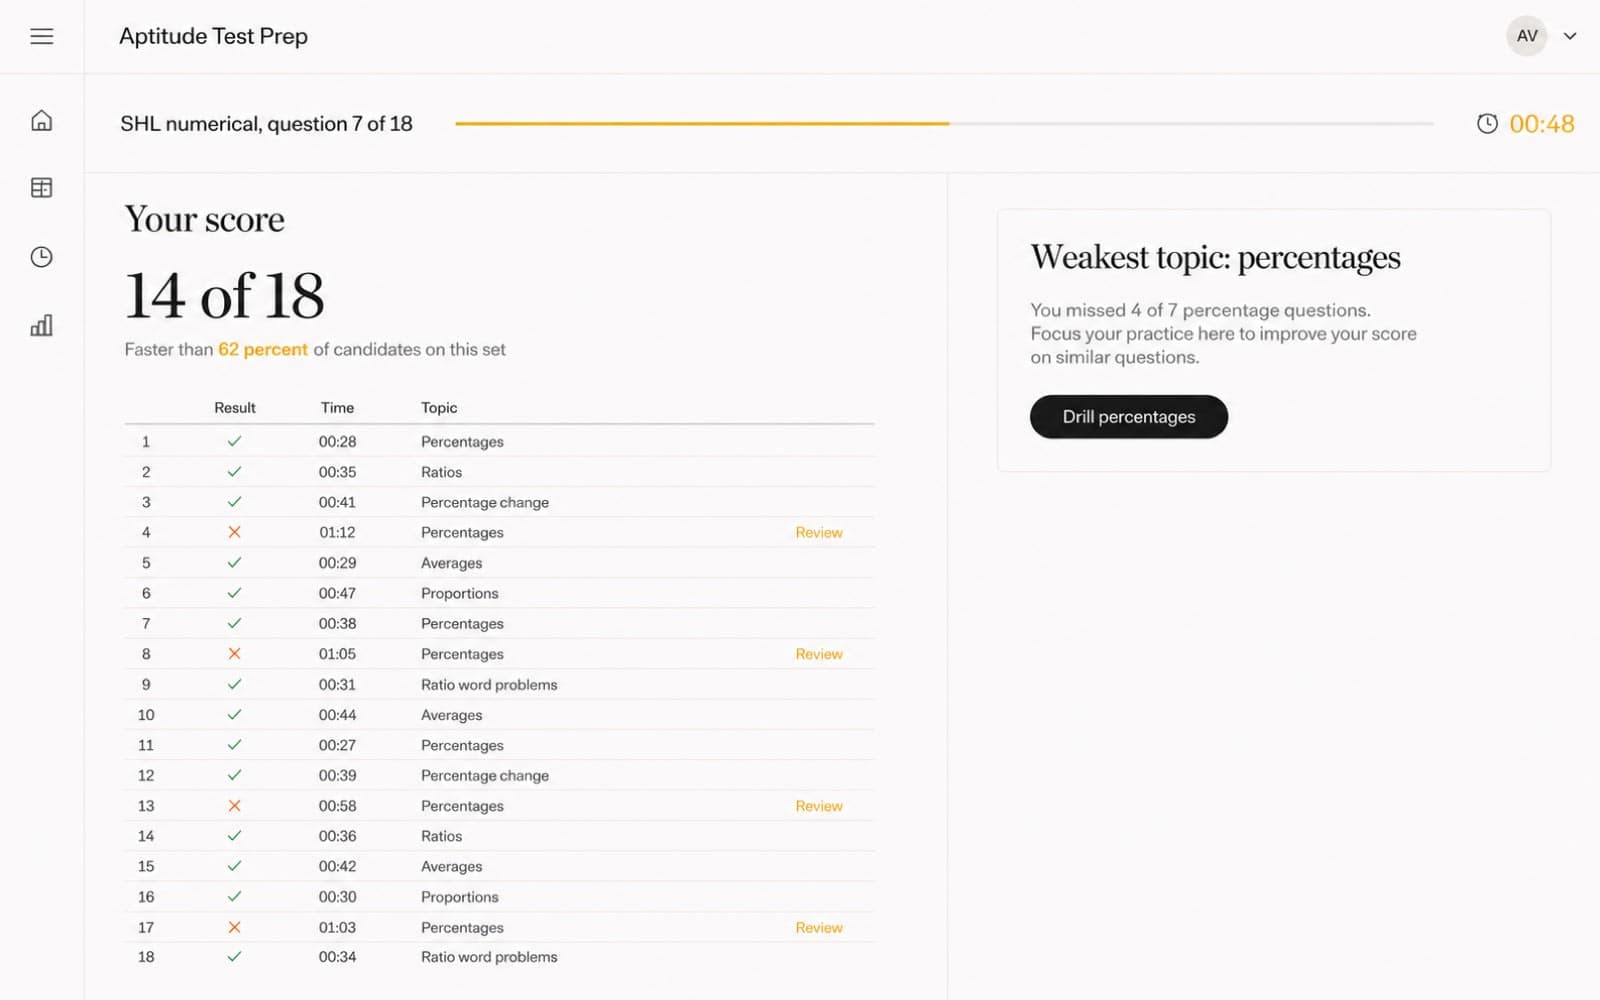Screen dimensions: 1600x1000
Task: Click the time 01:12 in row 4
Action: click(337, 533)
